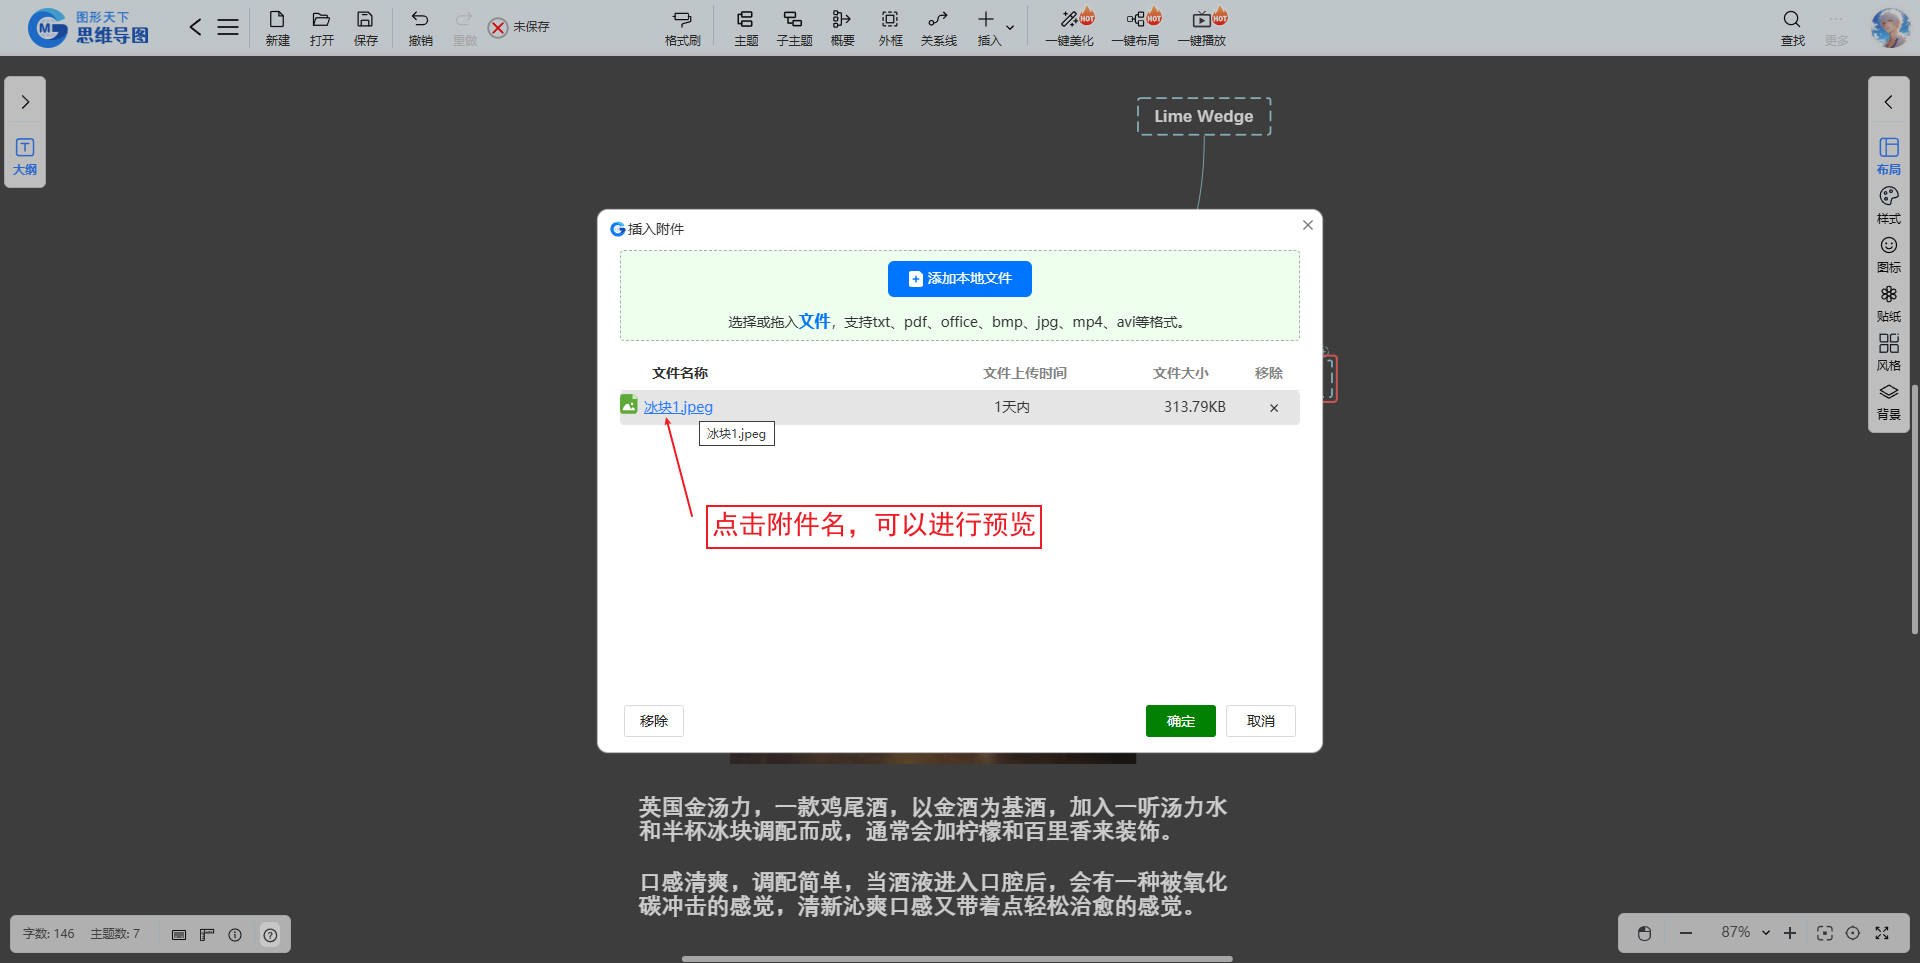Screen dimensions: 1920x963
Task: Click 添加本地文件 to add a local file
Action: point(959,279)
